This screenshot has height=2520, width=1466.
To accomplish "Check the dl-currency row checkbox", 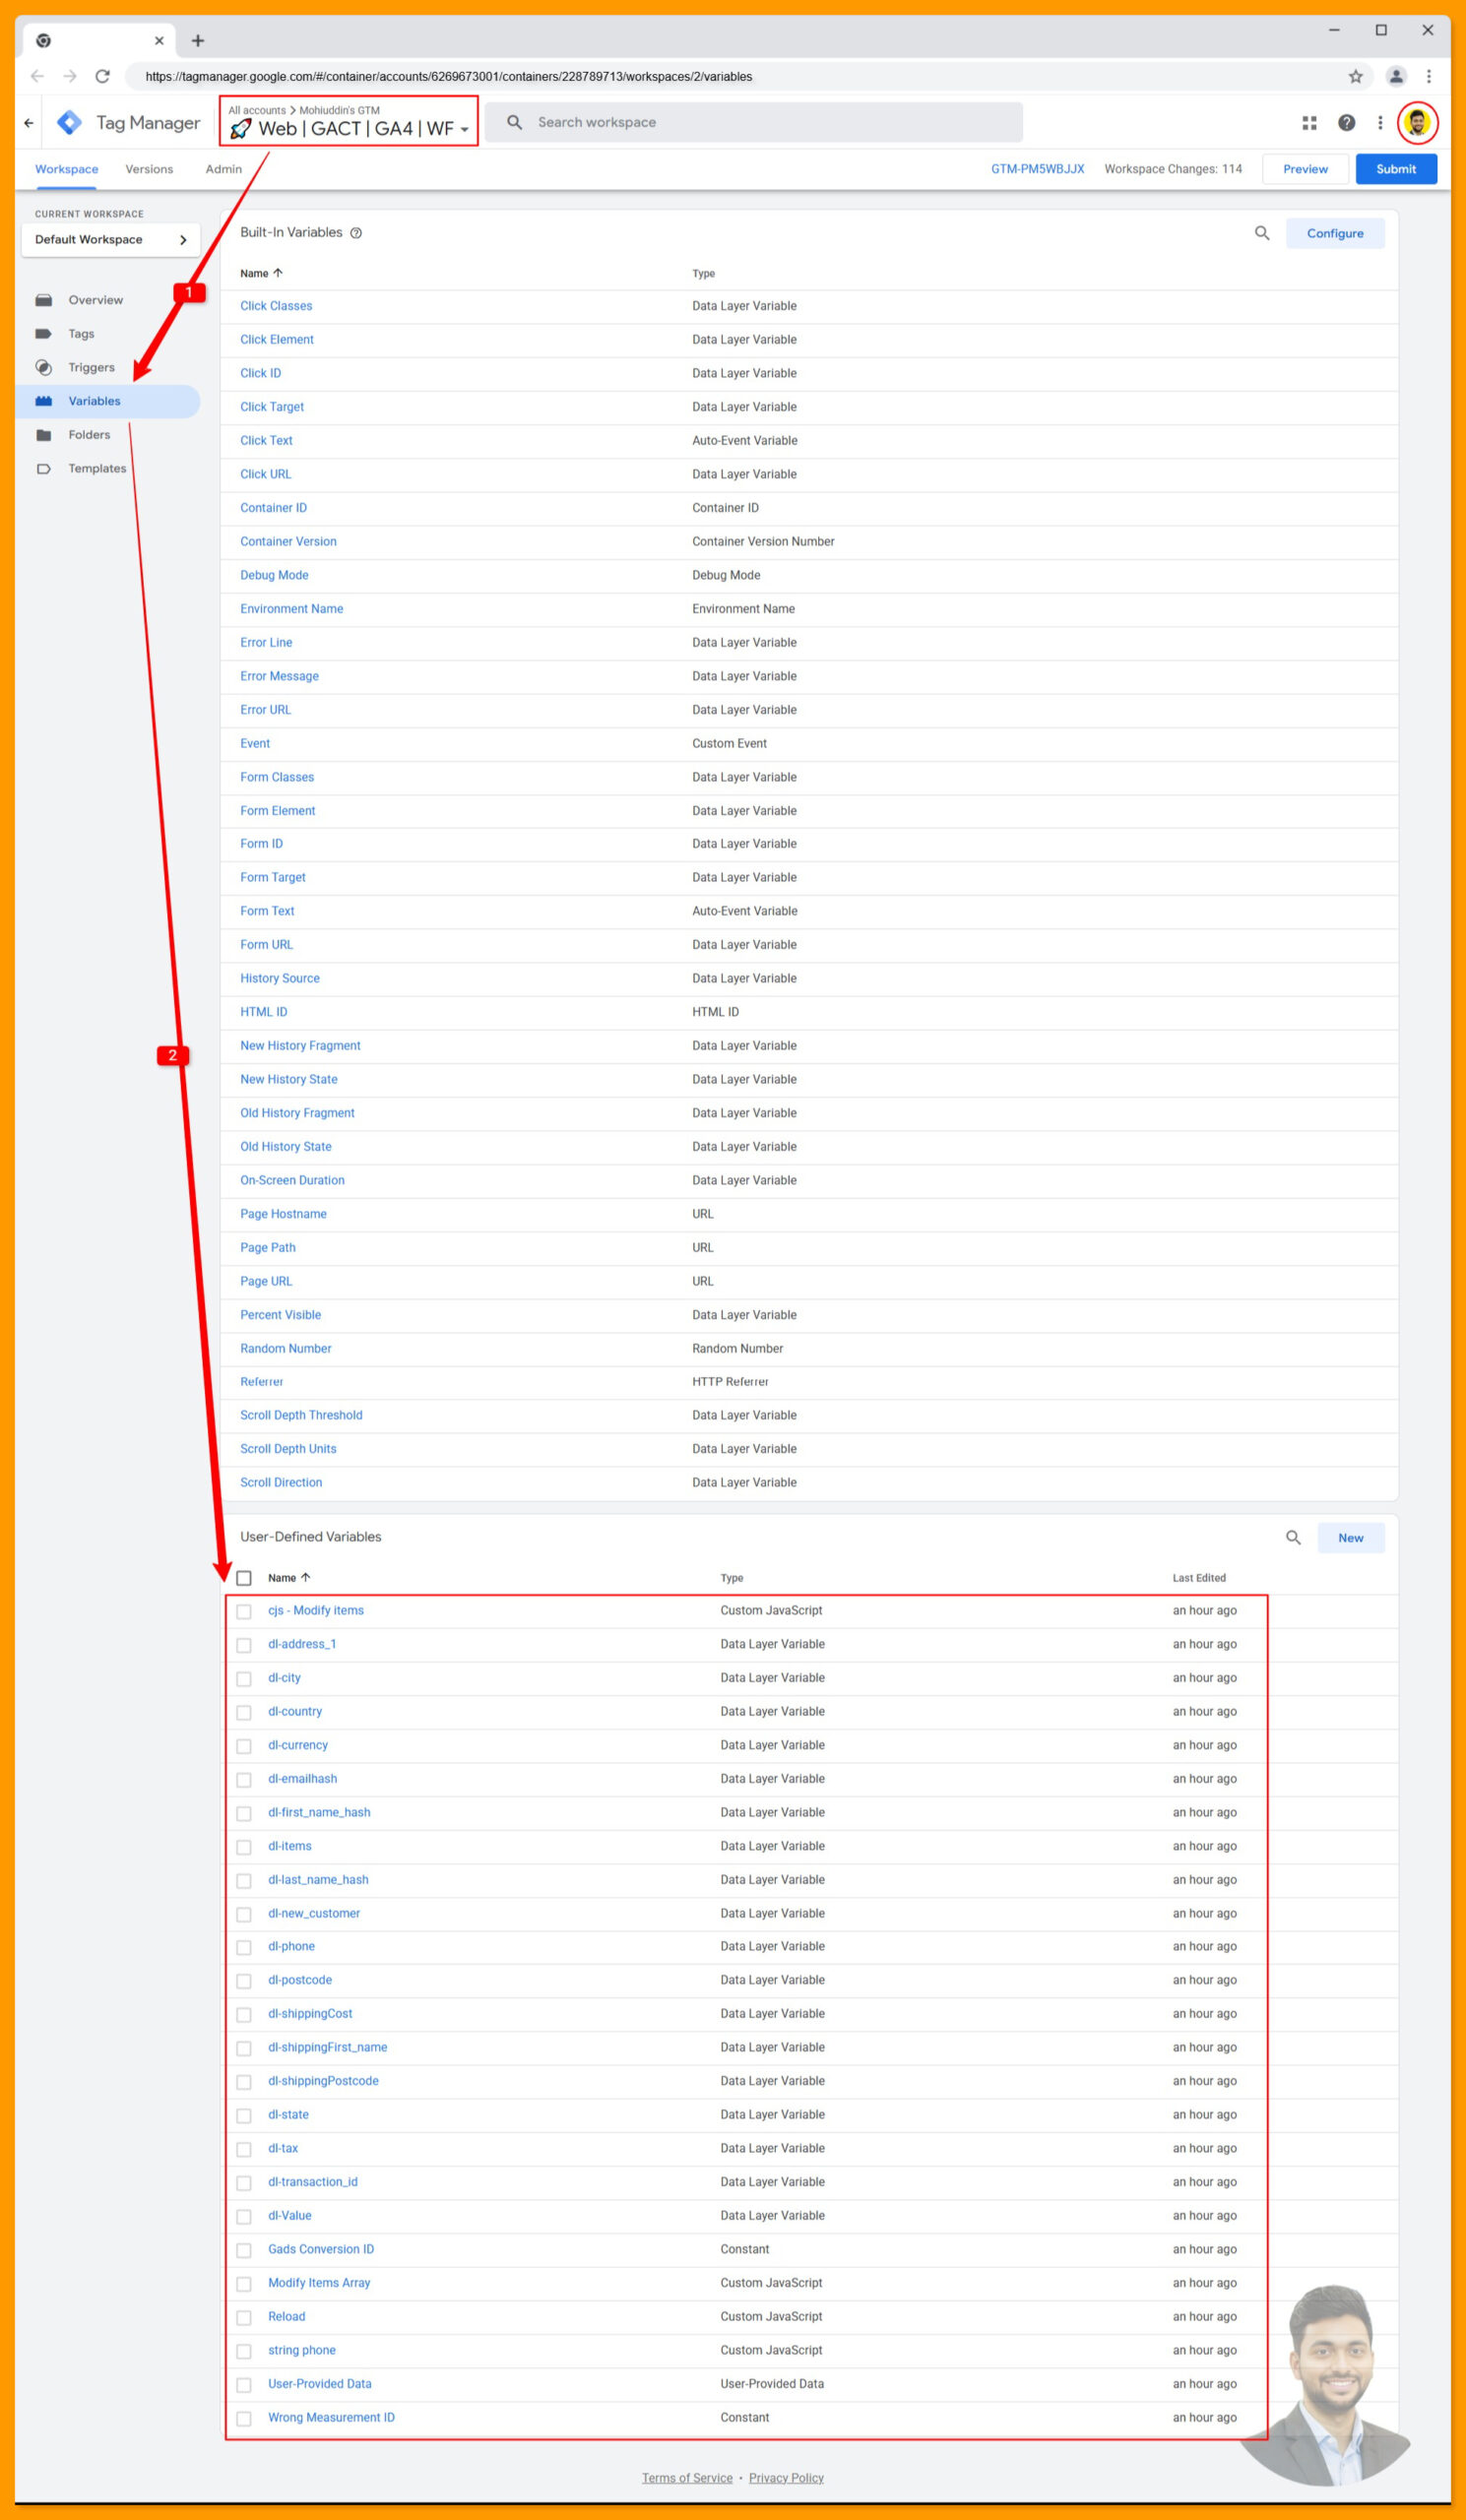I will pyautogui.click(x=244, y=1746).
